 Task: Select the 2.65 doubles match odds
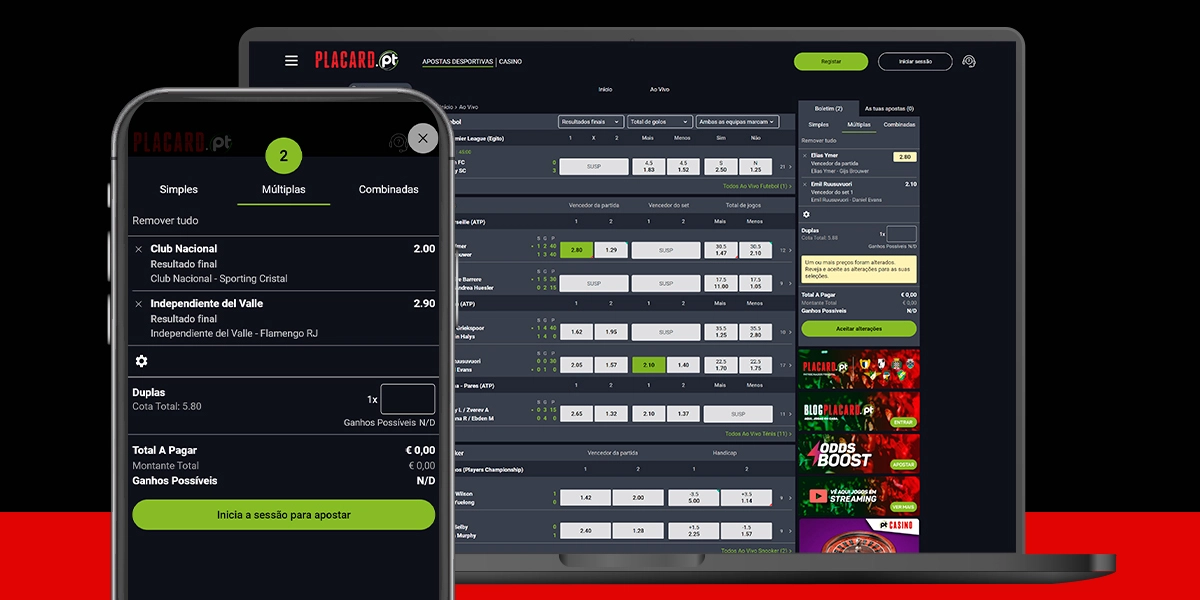click(x=576, y=413)
